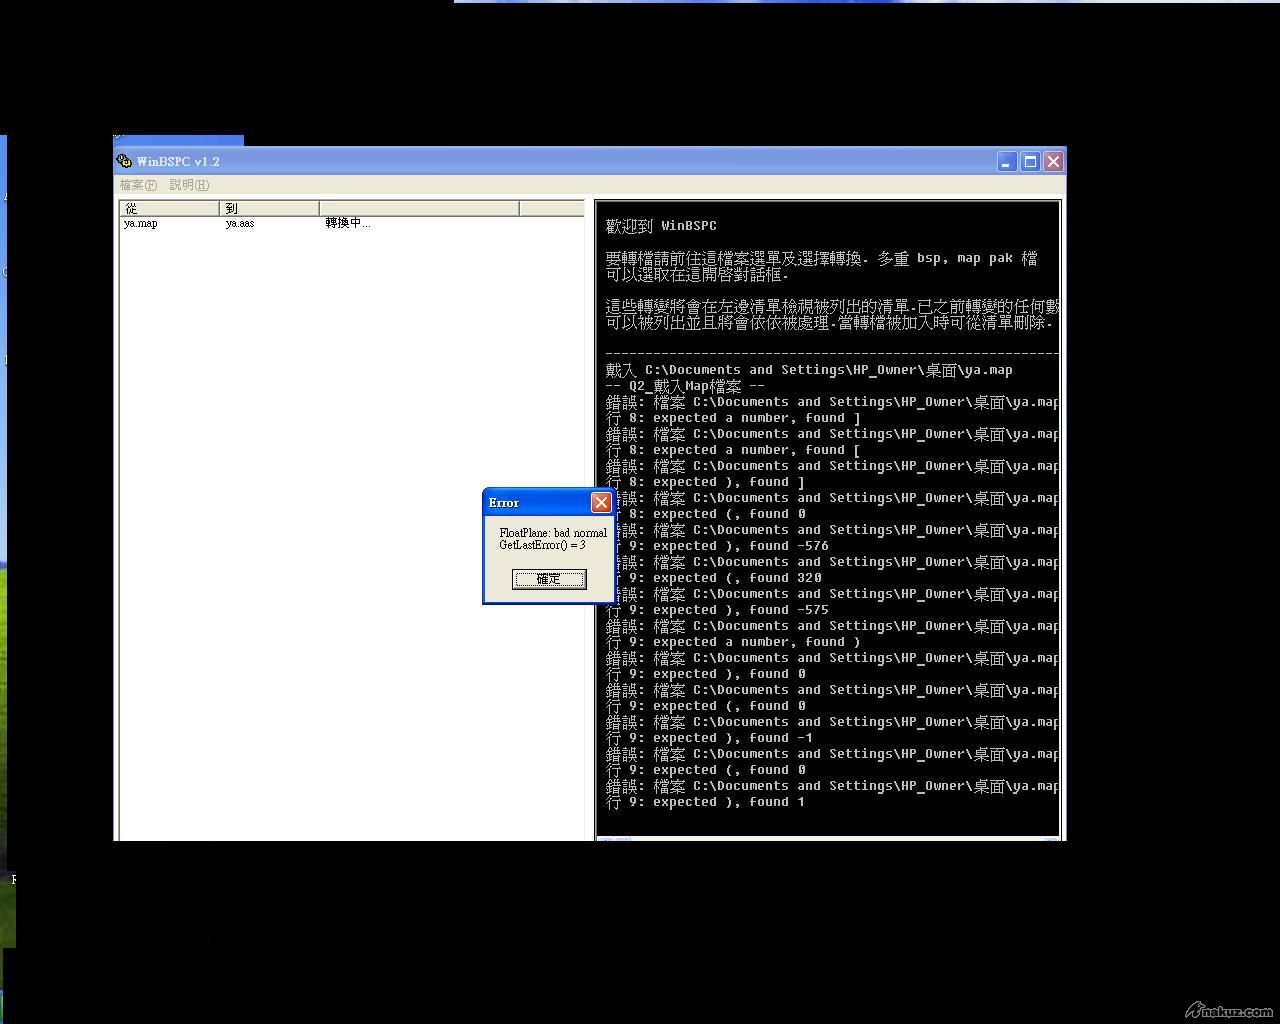Click the 載入 C:\Documents and Settings log line
The width and height of the screenshot is (1280, 1024).
(809, 370)
